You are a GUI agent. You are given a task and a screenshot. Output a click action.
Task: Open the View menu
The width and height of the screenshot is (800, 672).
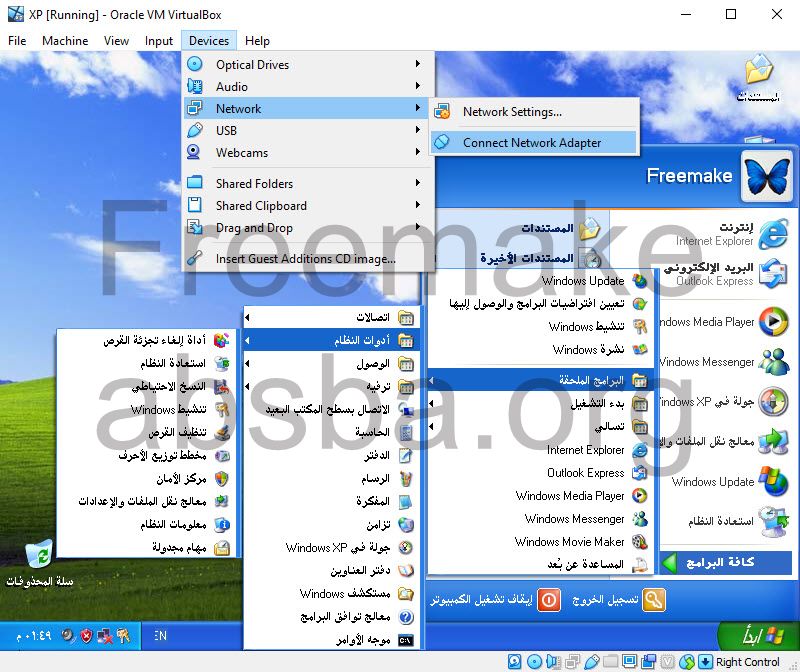[116, 41]
